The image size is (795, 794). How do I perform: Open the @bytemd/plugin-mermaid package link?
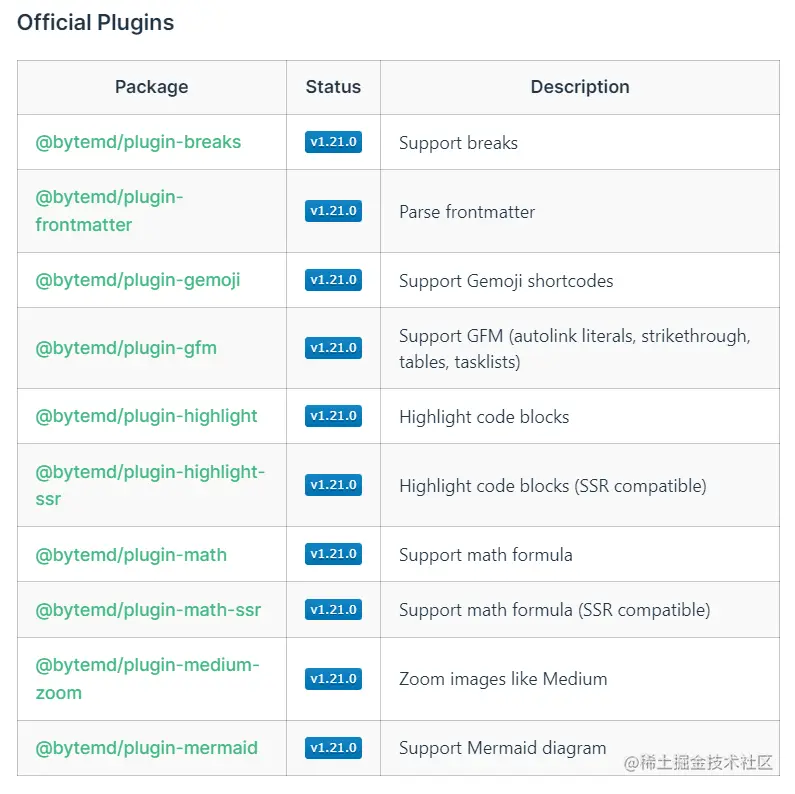tap(146, 748)
